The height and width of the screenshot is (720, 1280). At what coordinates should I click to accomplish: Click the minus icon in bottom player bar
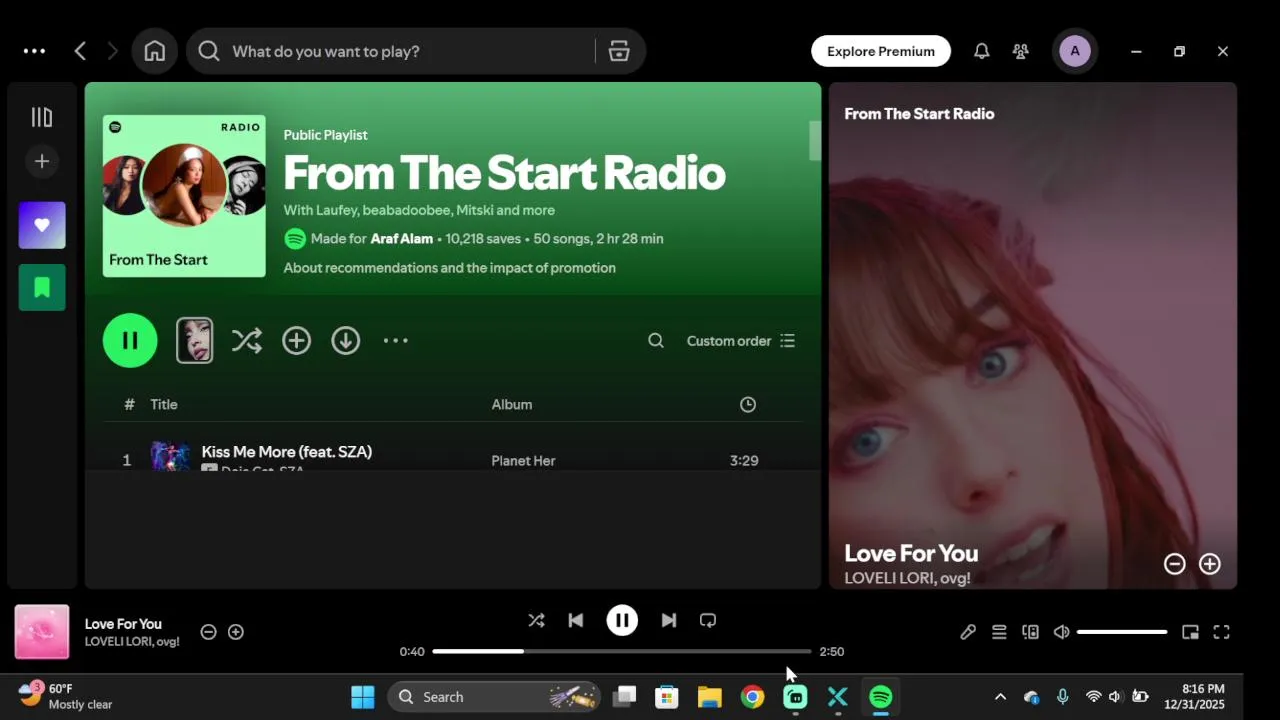point(208,632)
